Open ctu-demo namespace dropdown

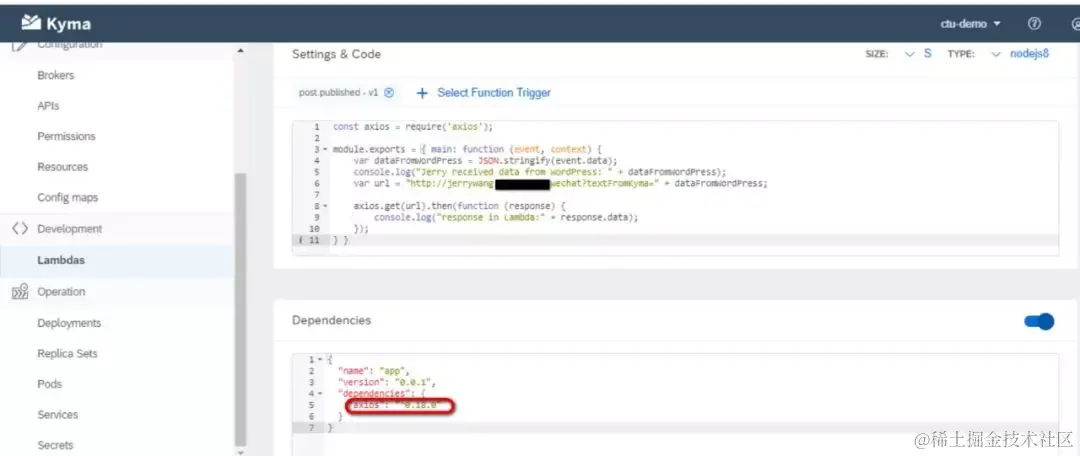tap(970, 24)
